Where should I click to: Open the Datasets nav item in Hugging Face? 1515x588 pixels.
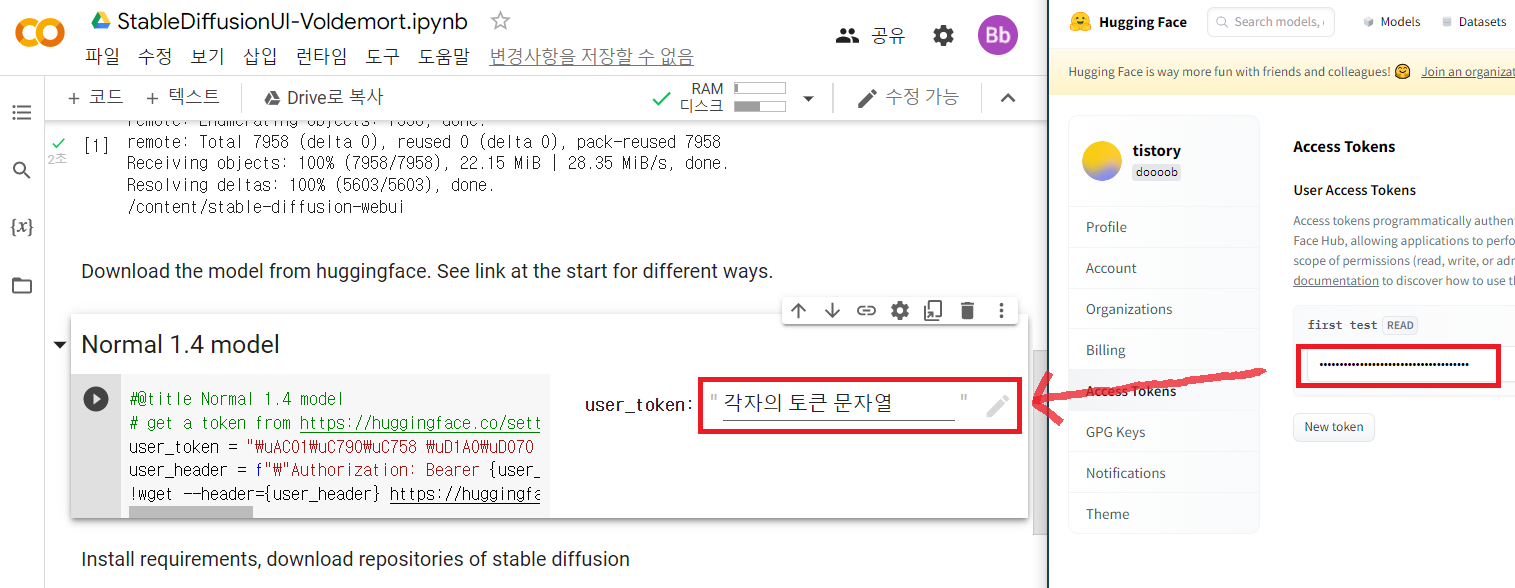pos(1474,21)
